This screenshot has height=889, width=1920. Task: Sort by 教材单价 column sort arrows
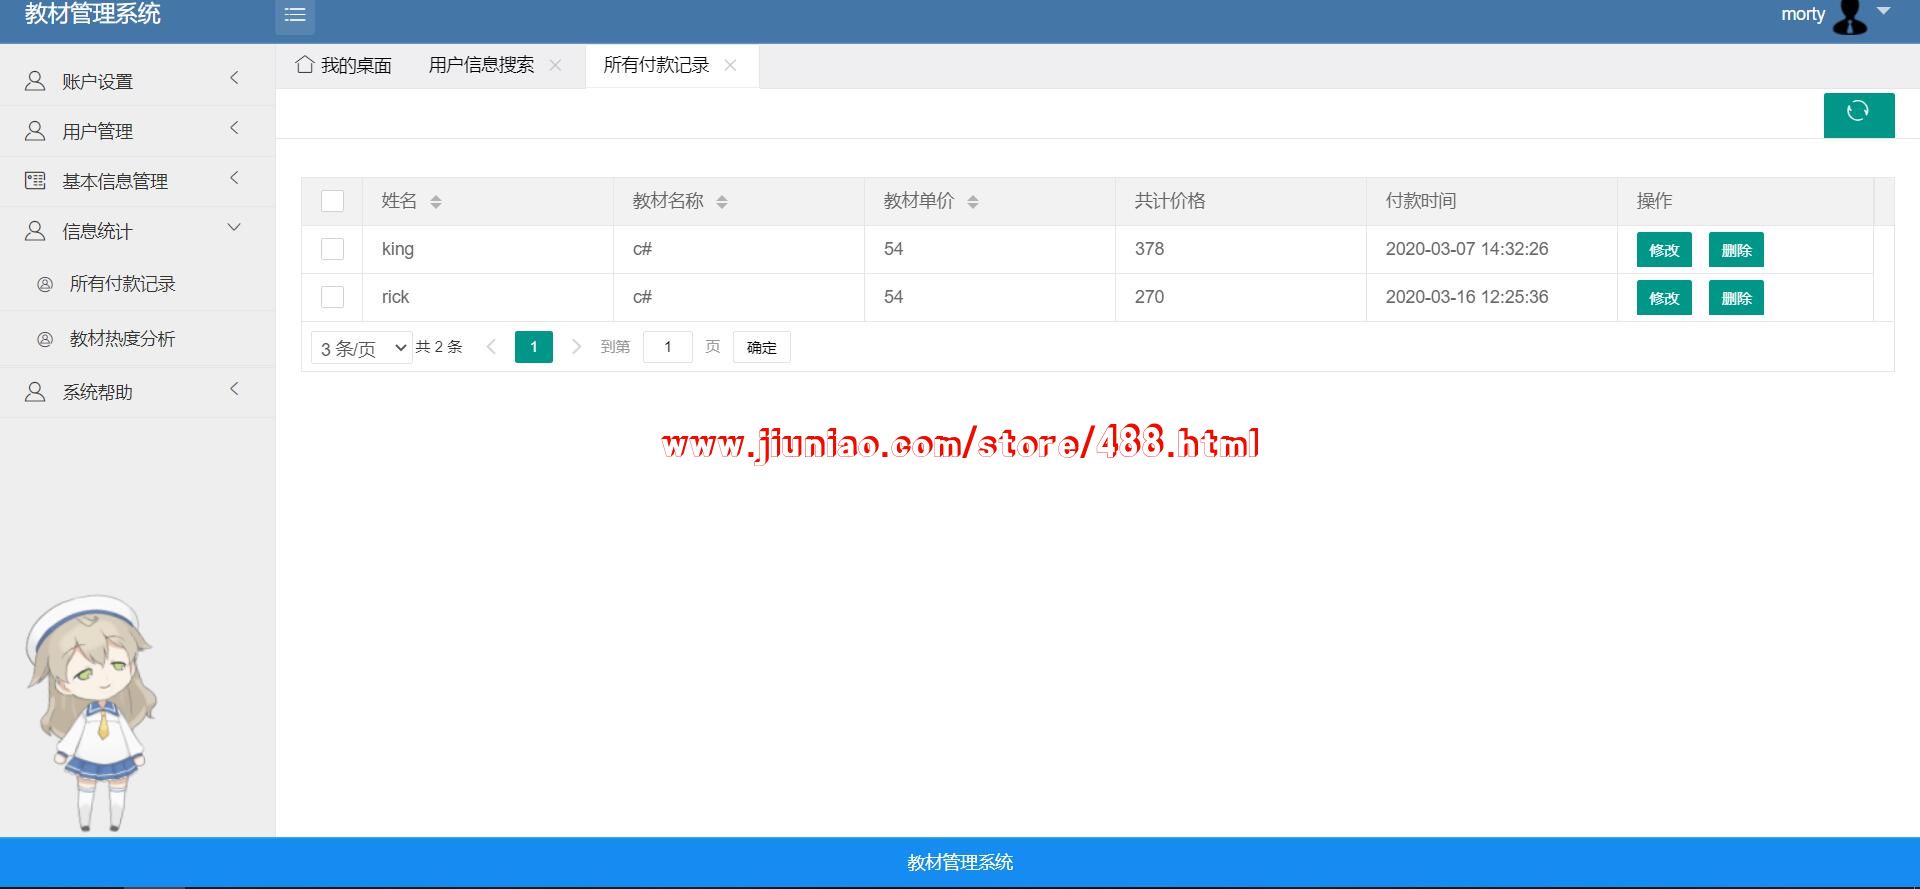pyautogui.click(x=973, y=202)
